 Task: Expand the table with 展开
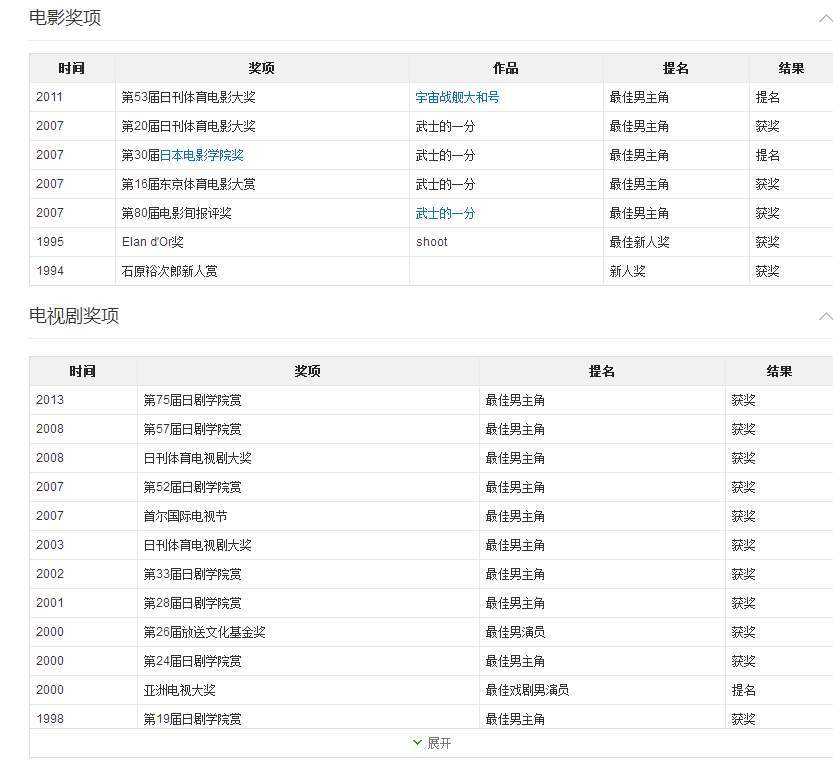432,743
